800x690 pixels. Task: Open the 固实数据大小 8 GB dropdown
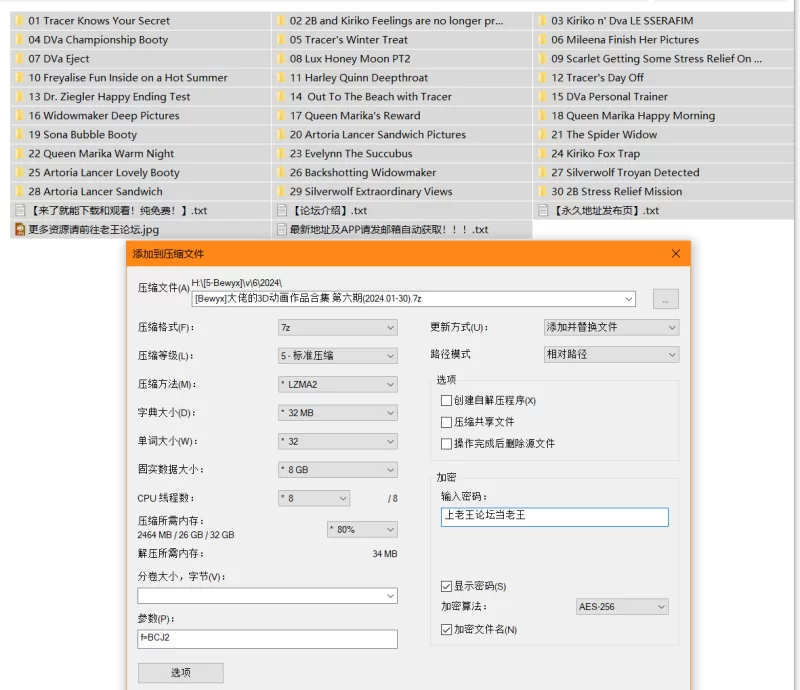[338, 470]
